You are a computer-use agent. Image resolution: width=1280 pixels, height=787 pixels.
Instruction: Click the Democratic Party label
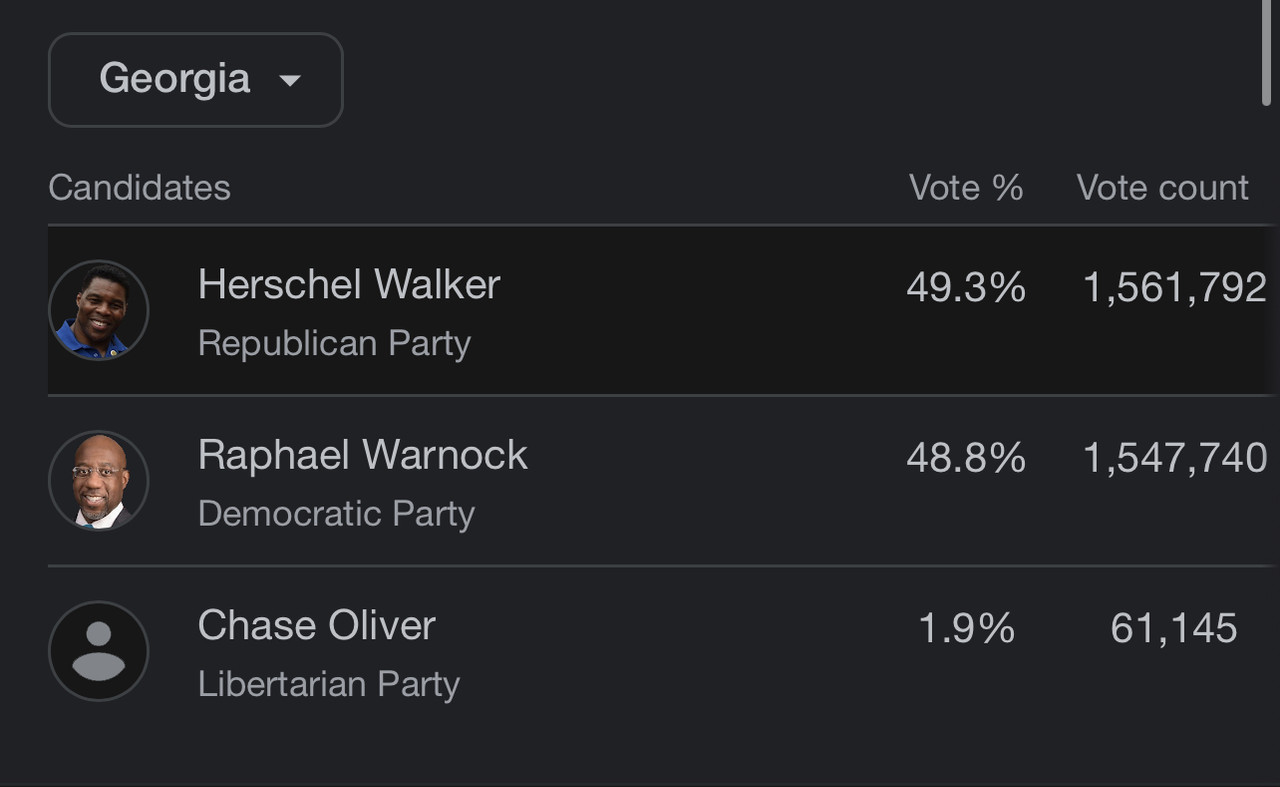(x=336, y=513)
